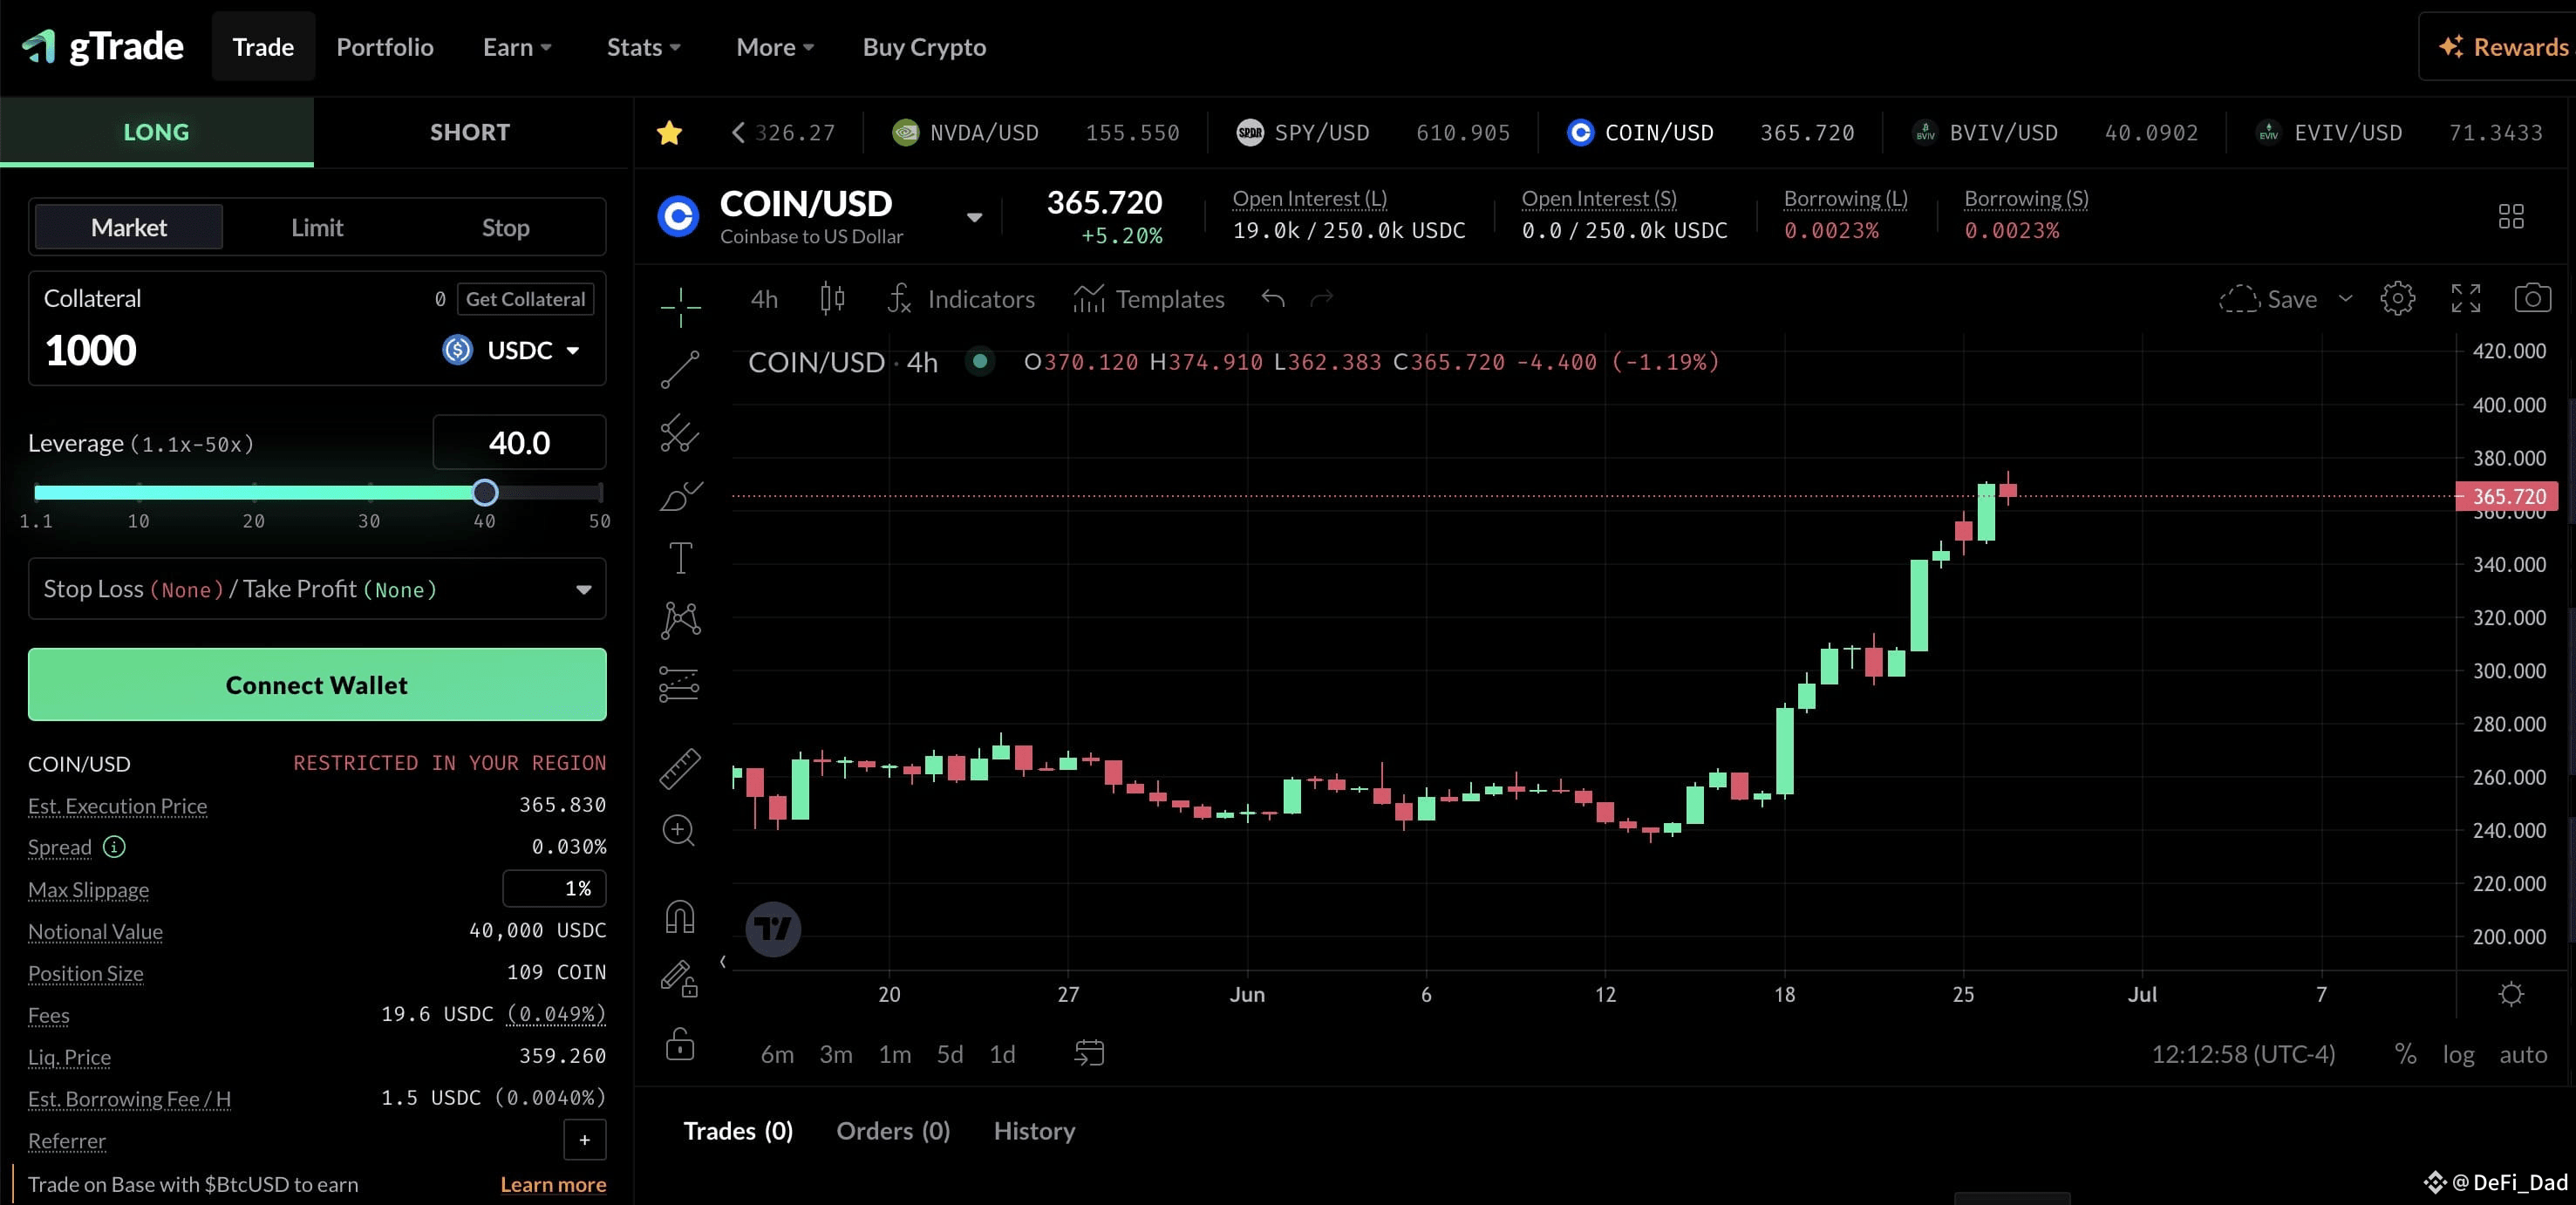Viewport: 2576px width, 1205px height.
Task: Toggle logarithmic price scale
Action: 2458,1054
